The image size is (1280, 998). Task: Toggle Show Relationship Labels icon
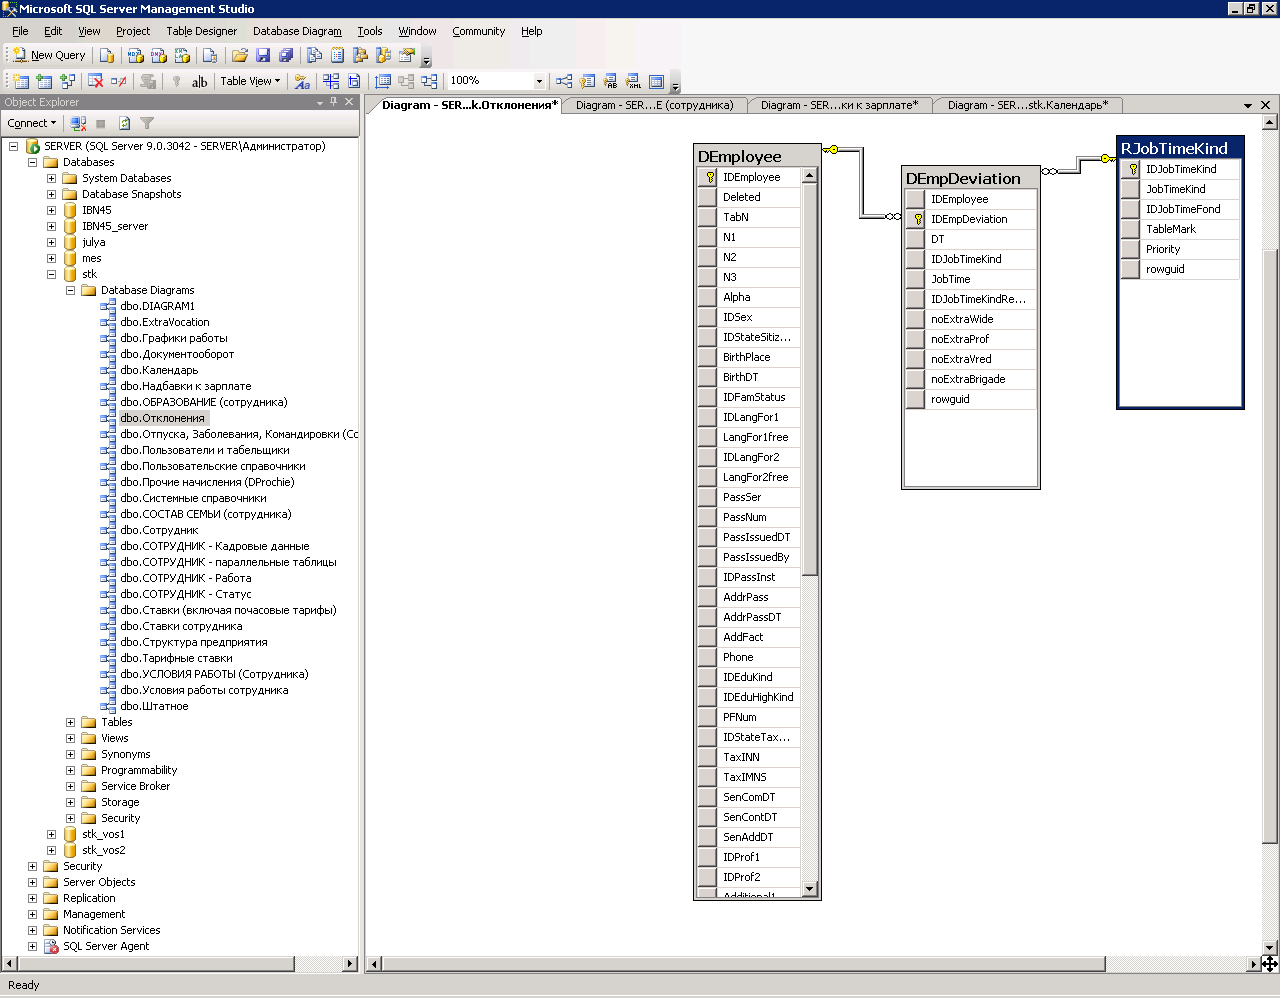pos(302,81)
